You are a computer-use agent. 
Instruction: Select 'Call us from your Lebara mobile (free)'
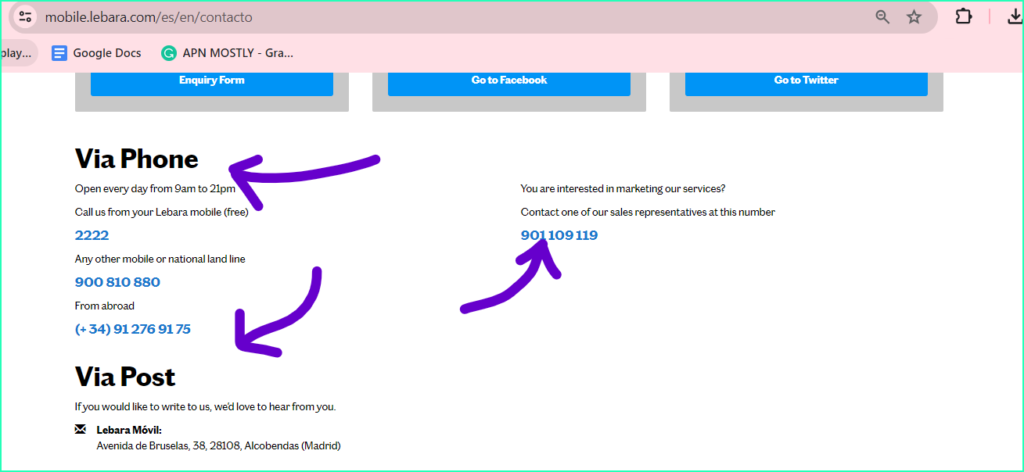pos(161,212)
